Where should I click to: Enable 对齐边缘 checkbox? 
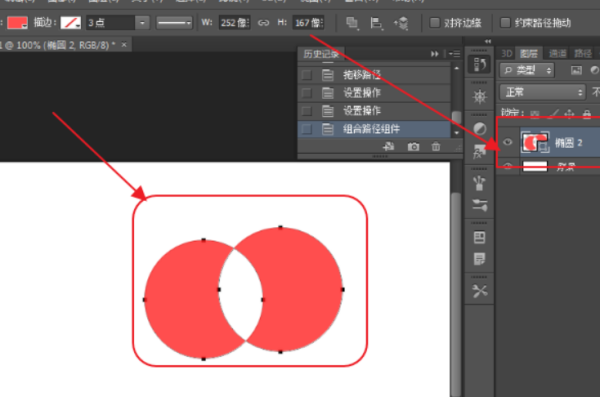434,23
